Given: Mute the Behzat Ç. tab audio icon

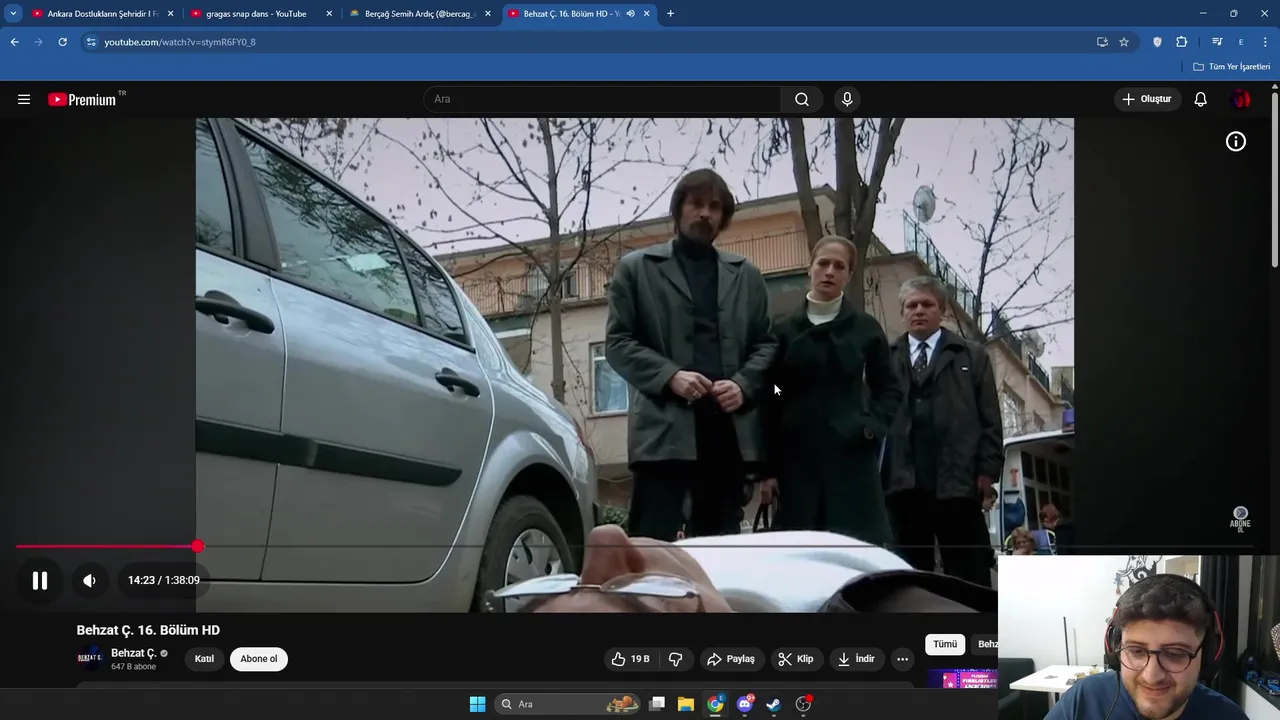Looking at the screenshot, I should [630, 14].
